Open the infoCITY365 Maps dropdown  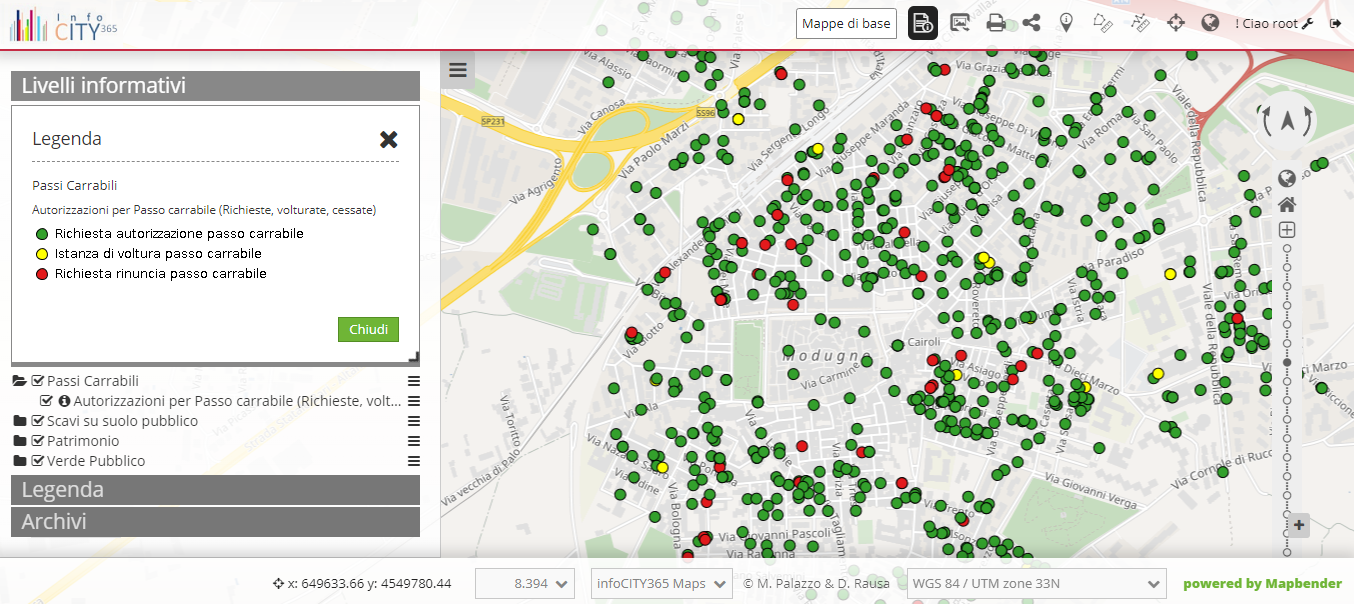pyautogui.click(x=662, y=583)
